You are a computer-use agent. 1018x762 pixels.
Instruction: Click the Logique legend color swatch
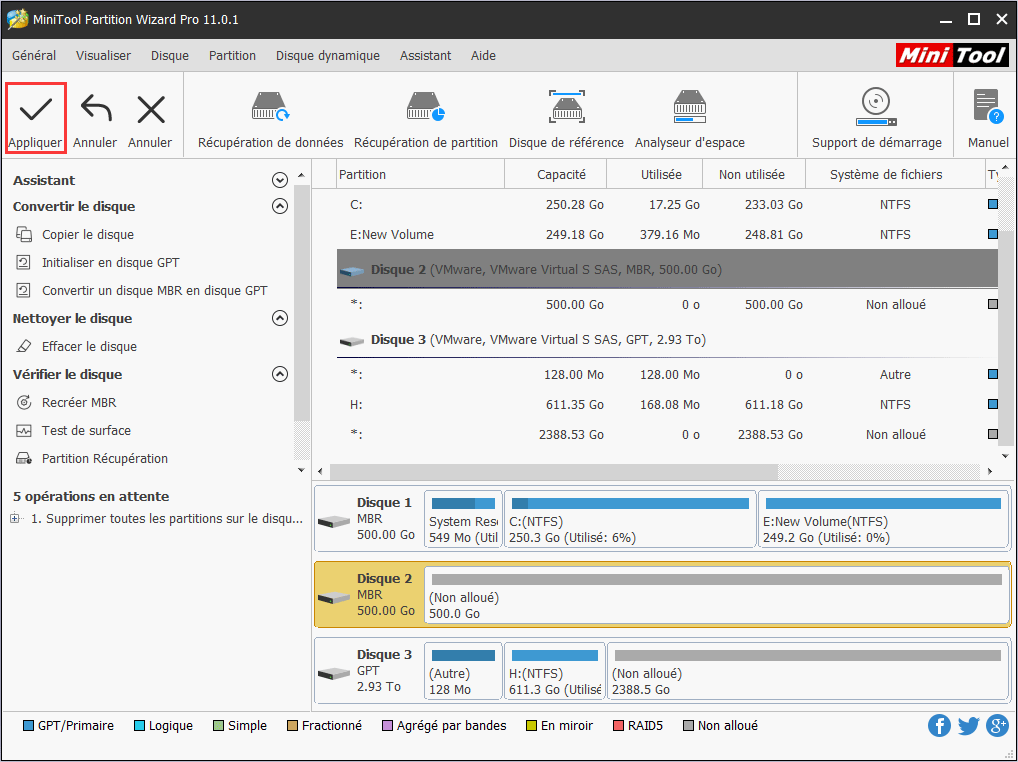(139, 726)
